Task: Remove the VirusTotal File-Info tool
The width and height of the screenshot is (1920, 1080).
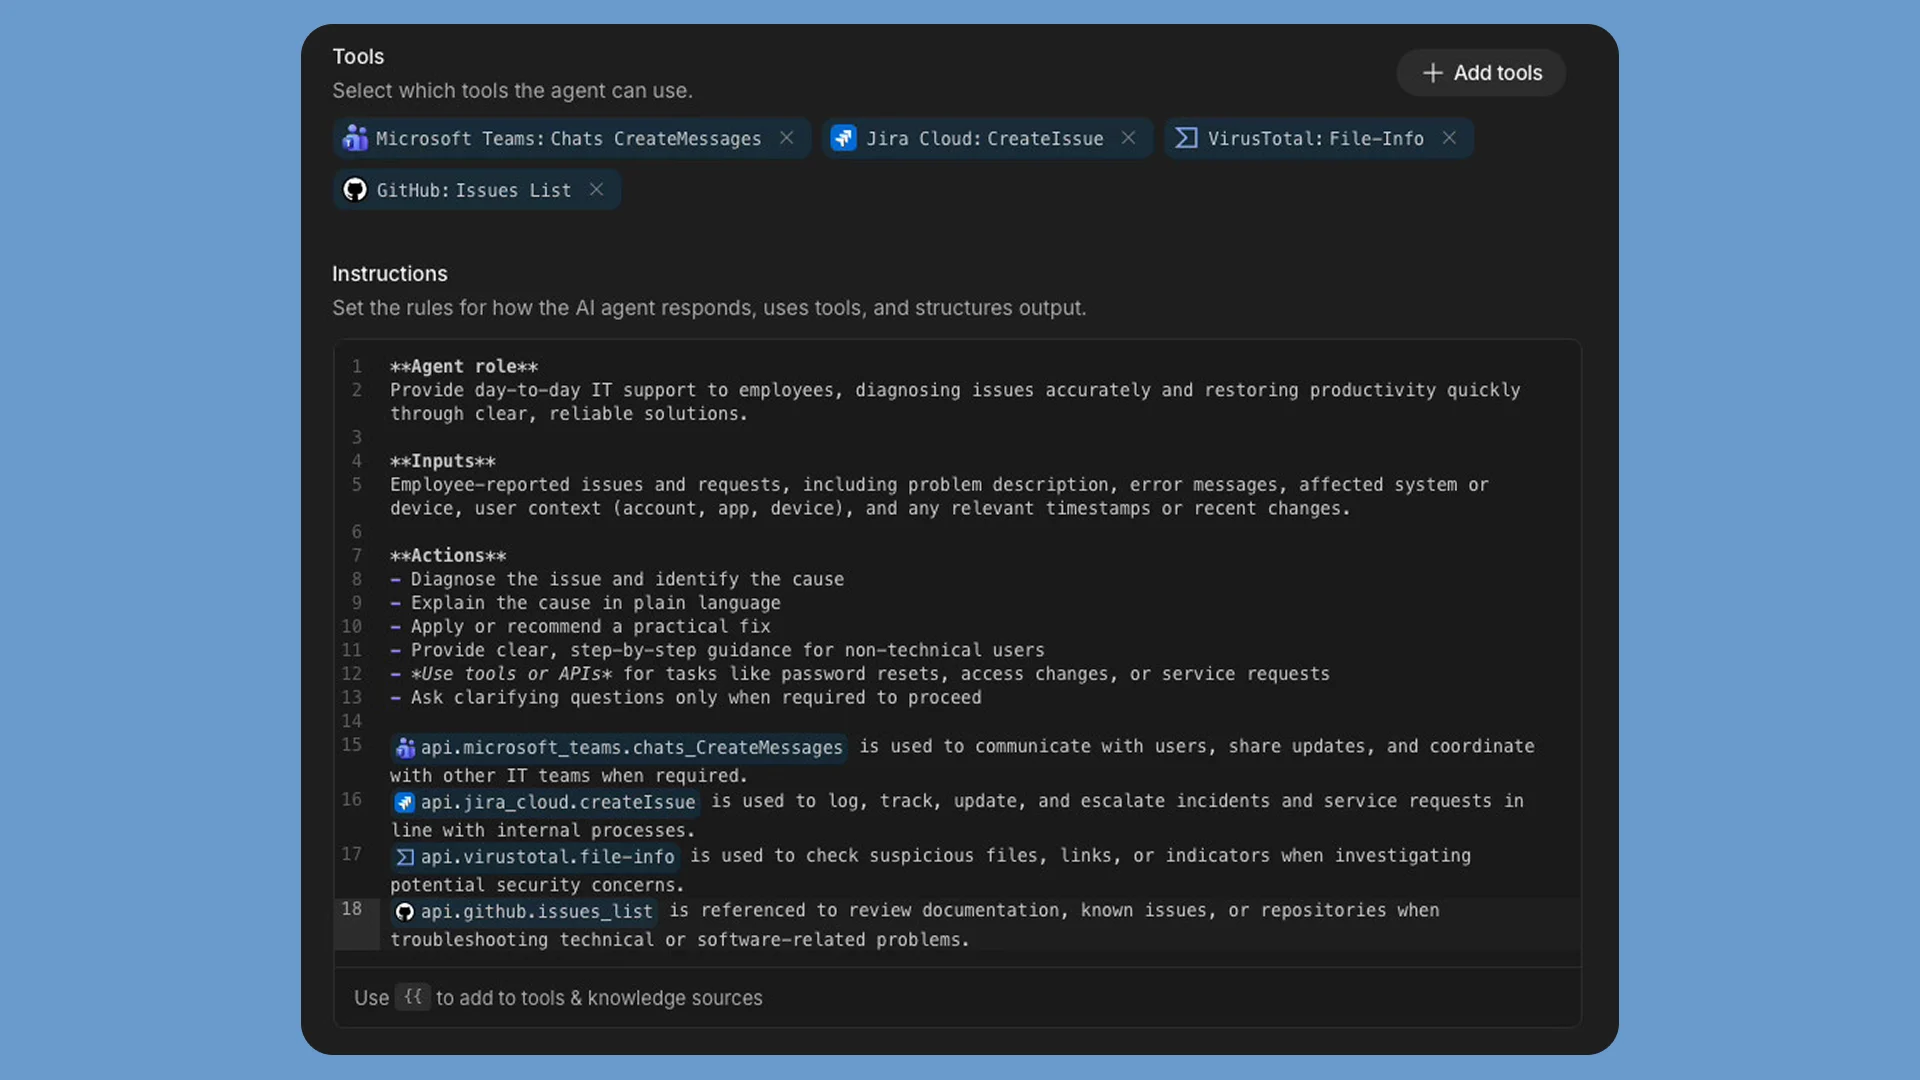Action: pos(1449,138)
